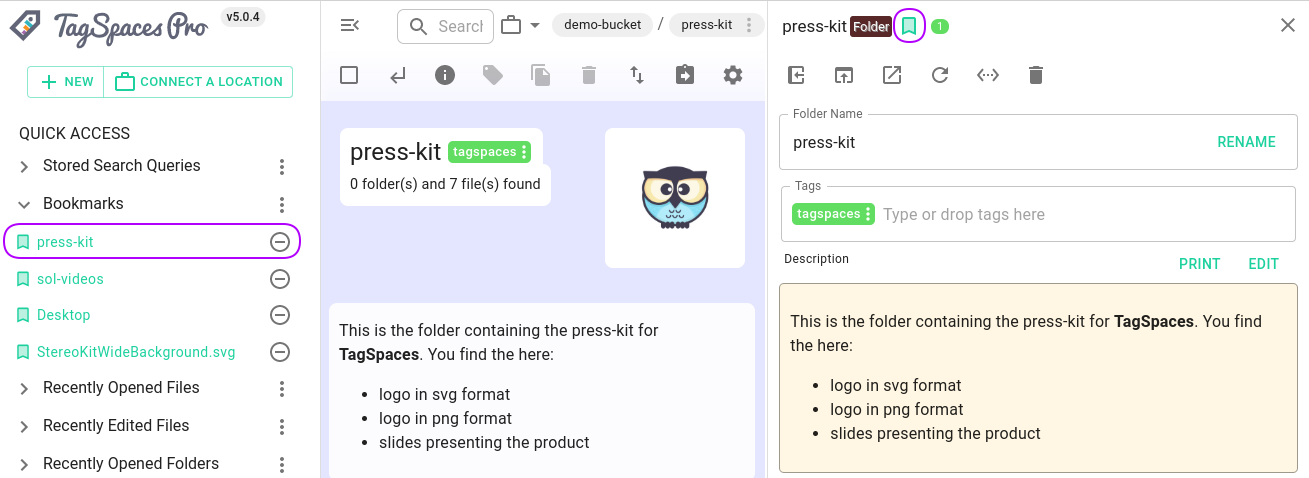Click the CONNECT A LOCATION button
Image resolution: width=1309 pixels, height=478 pixels.
pos(199,82)
